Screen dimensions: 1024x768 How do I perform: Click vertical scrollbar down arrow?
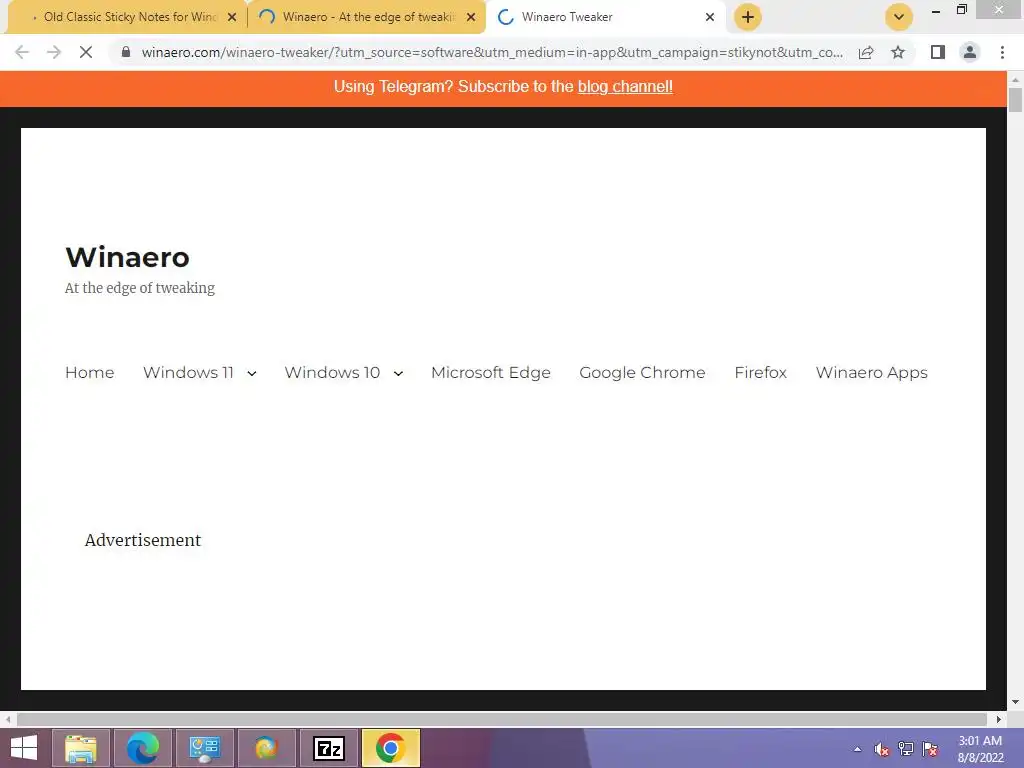tap(1015, 702)
